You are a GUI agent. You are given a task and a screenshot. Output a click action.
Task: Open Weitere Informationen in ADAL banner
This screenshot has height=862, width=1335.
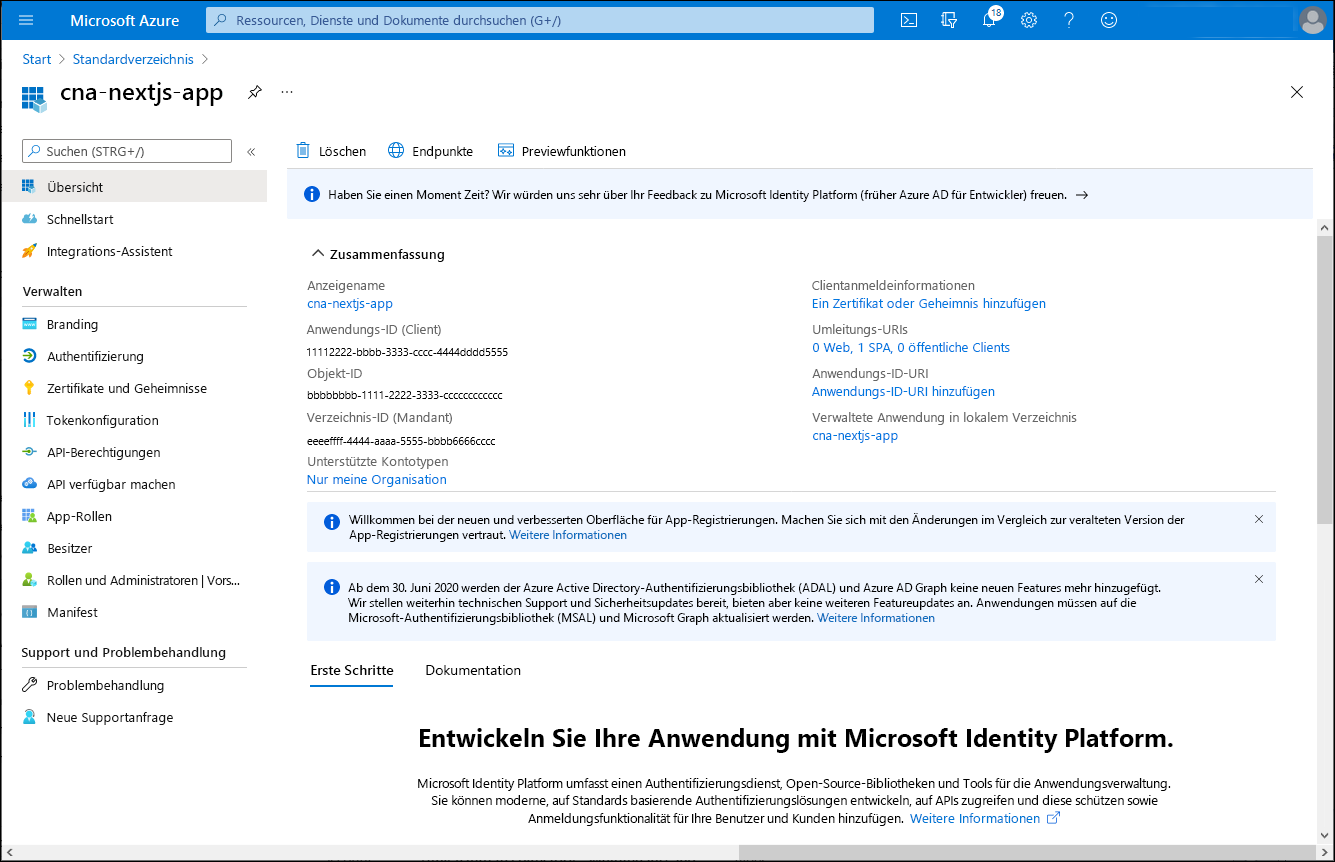click(x=876, y=618)
